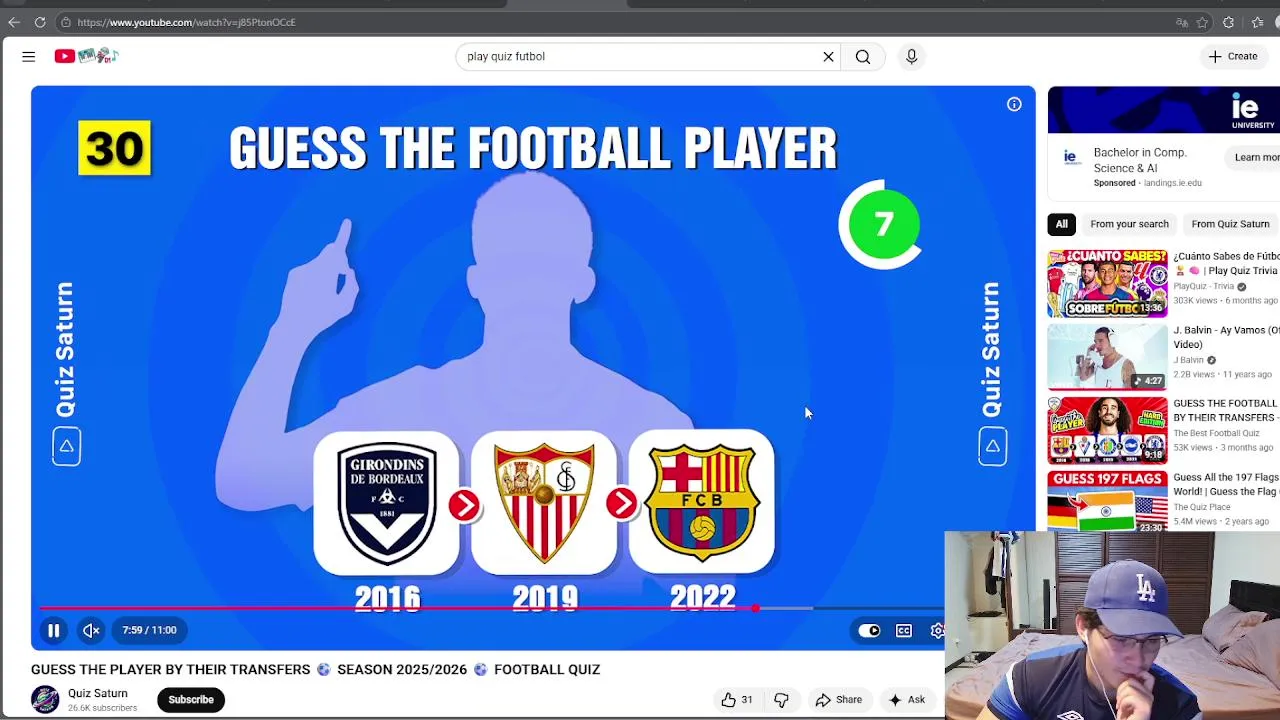Clear the search box text
The height and width of the screenshot is (720, 1280).
point(828,57)
